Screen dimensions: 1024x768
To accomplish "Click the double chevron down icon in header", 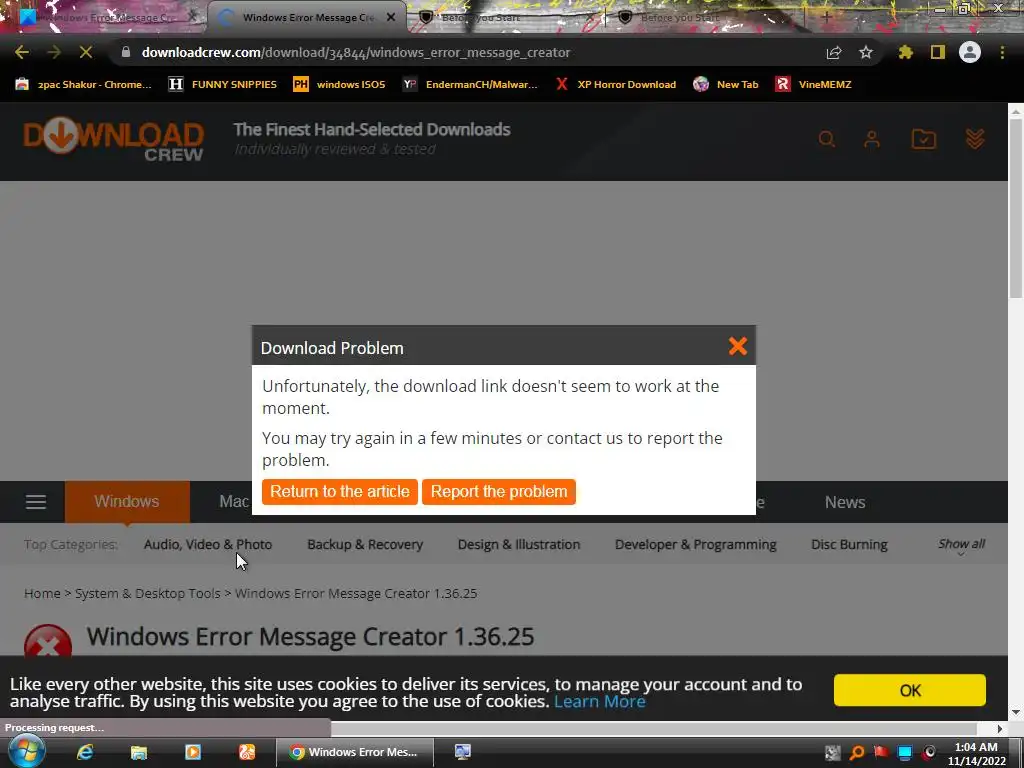I will (x=975, y=139).
